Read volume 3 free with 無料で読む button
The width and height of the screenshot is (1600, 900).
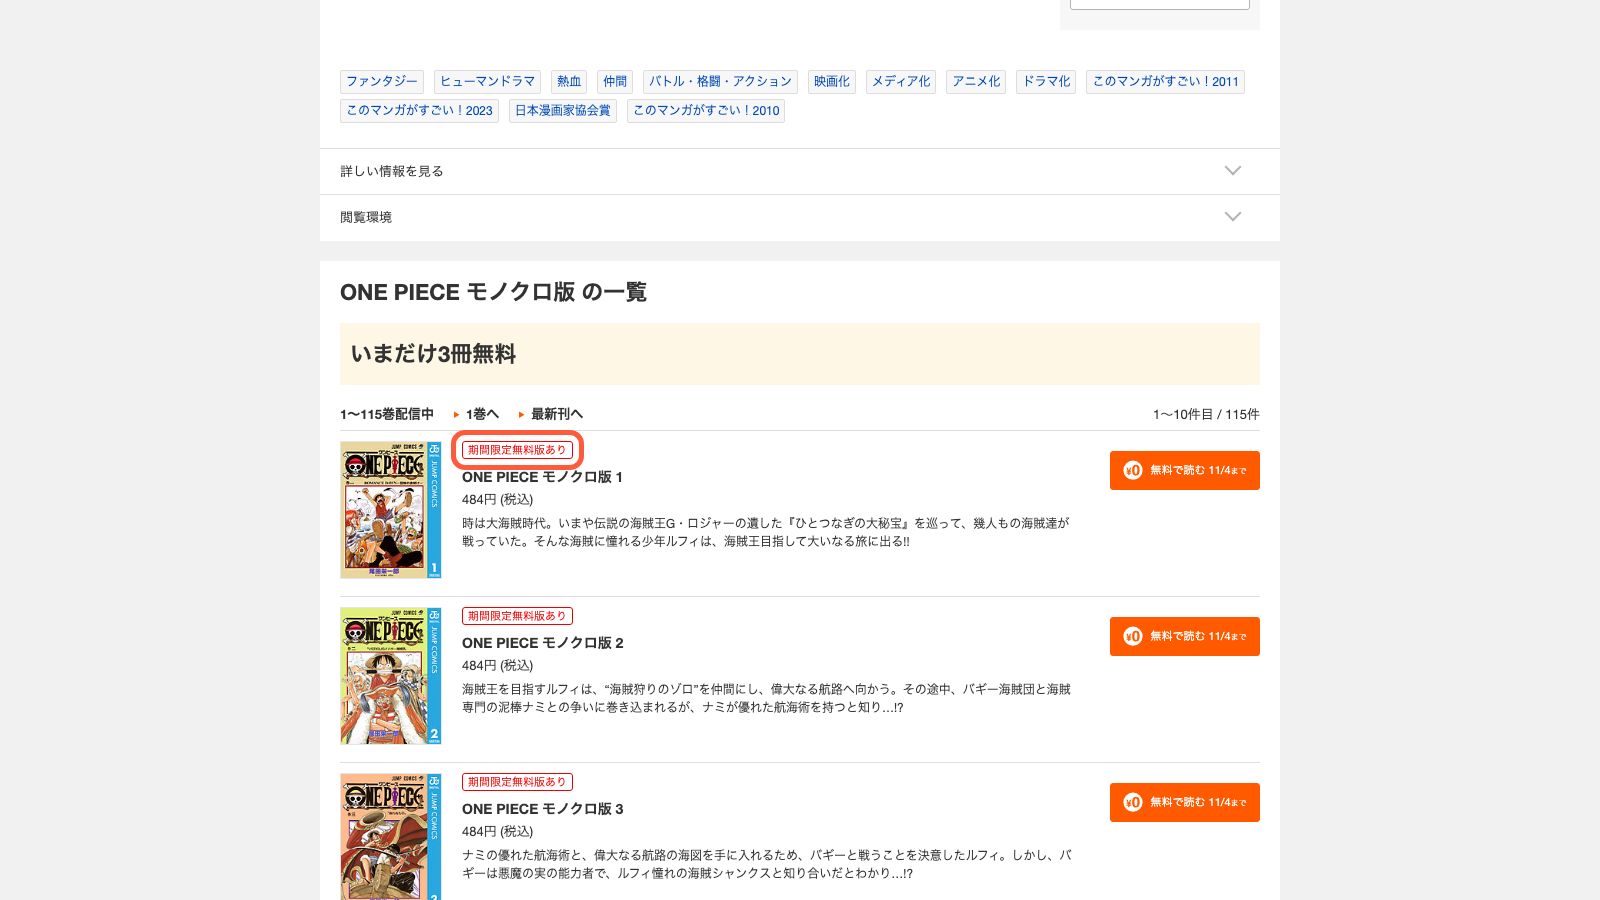1185,802
